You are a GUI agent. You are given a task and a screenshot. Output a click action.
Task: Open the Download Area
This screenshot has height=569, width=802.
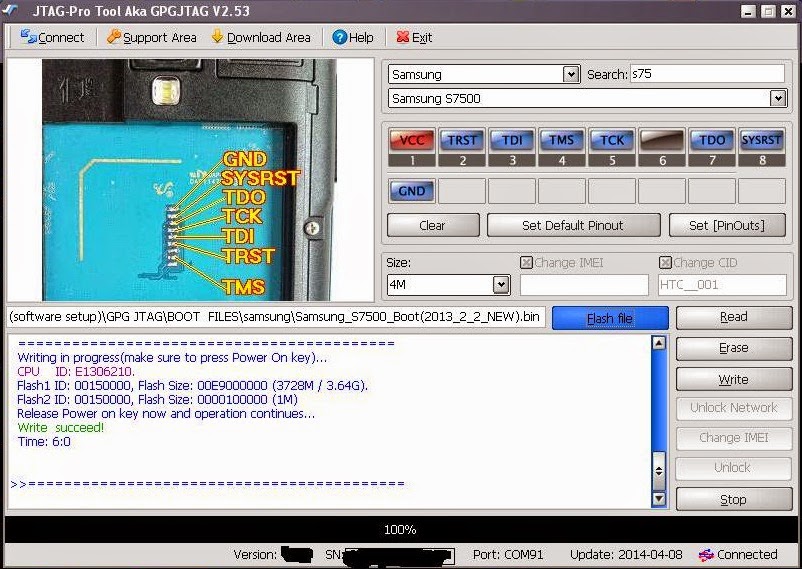tap(261, 37)
